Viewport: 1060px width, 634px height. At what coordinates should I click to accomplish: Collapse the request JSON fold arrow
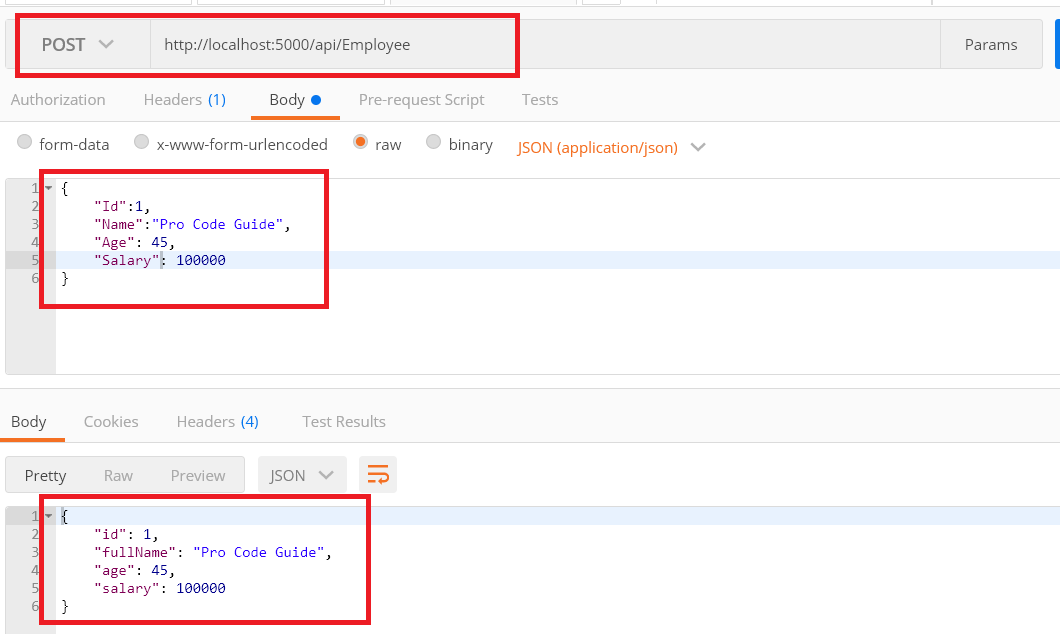coord(48,188)
